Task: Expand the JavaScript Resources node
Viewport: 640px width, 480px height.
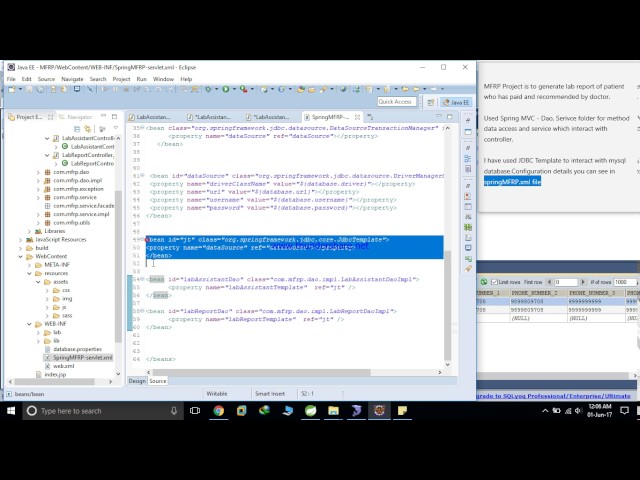Action: tap(20, 240)
